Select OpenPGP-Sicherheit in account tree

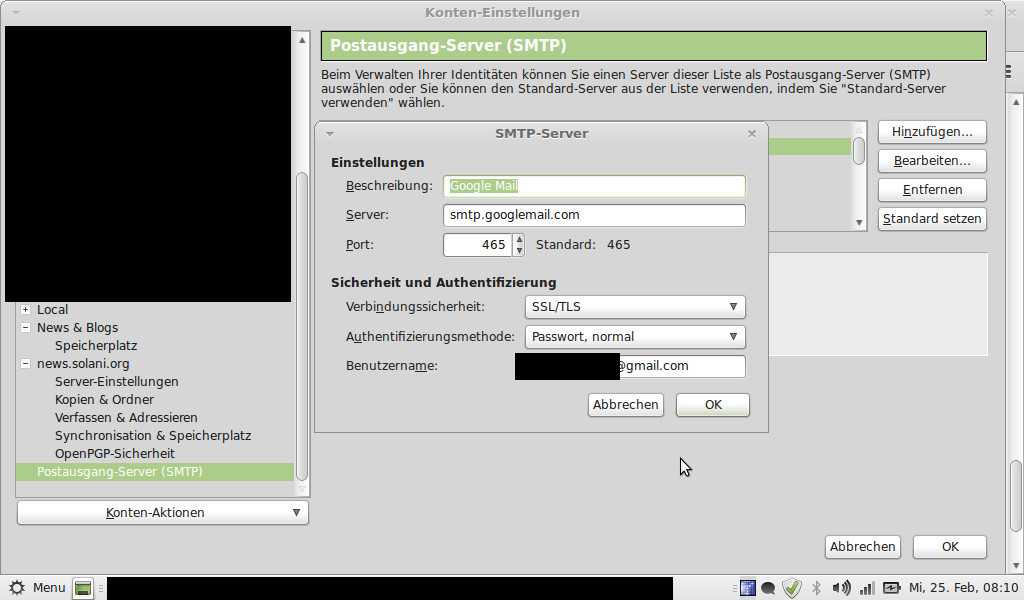[x=114, y=454]
